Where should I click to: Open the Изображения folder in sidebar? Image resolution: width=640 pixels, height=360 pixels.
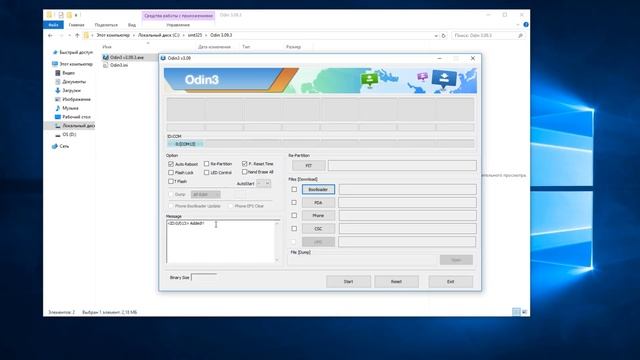(73, 99)
